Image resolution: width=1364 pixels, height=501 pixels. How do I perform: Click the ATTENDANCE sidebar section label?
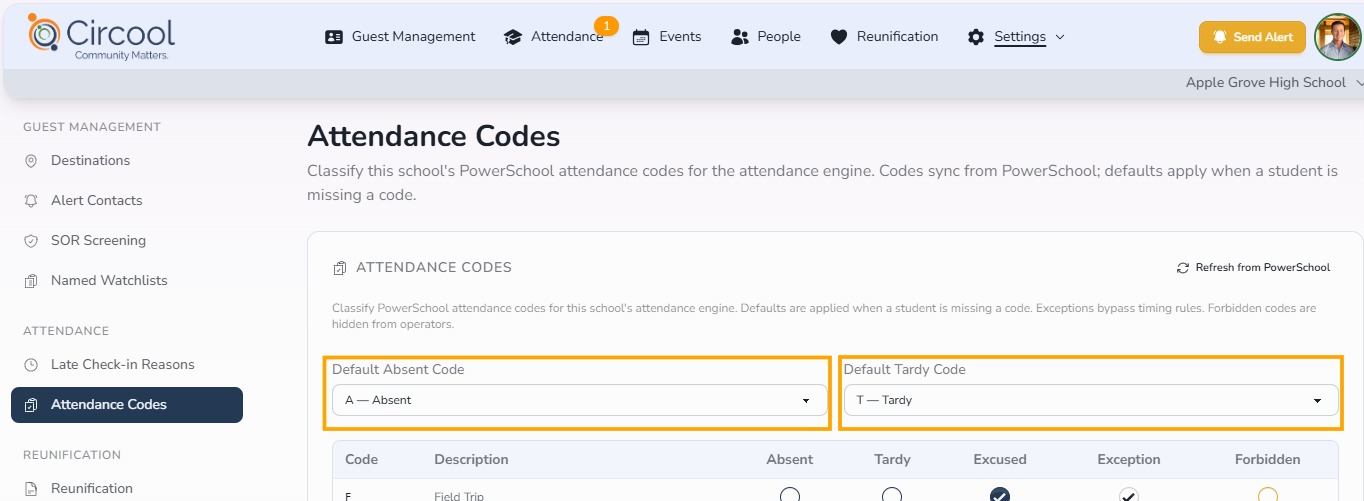pyautogui.click(x=66, y=331)
